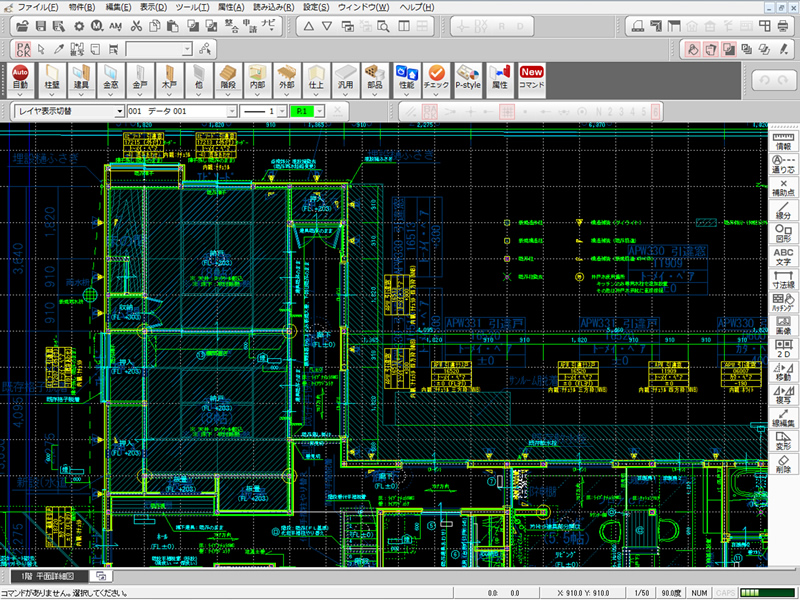Click the 建具 fittings tool

pyautogui.click(x=81, y=78)
